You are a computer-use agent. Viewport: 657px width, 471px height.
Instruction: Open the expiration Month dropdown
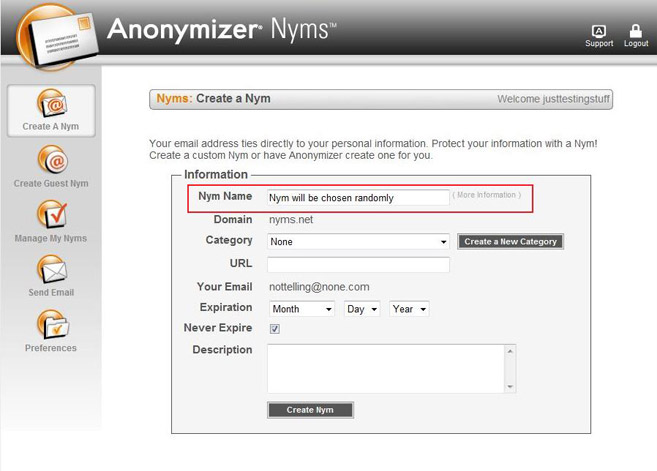tap(301, 309)
